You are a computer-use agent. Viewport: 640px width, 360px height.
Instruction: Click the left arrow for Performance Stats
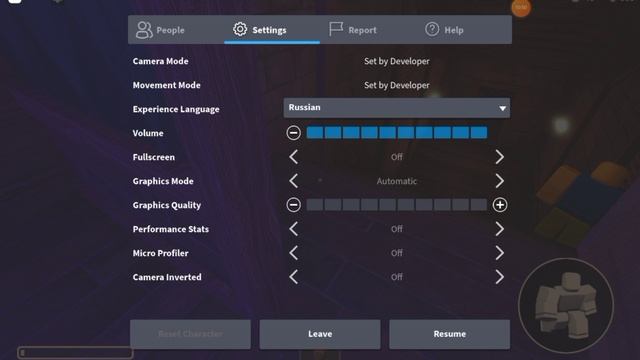click(293, 229)
